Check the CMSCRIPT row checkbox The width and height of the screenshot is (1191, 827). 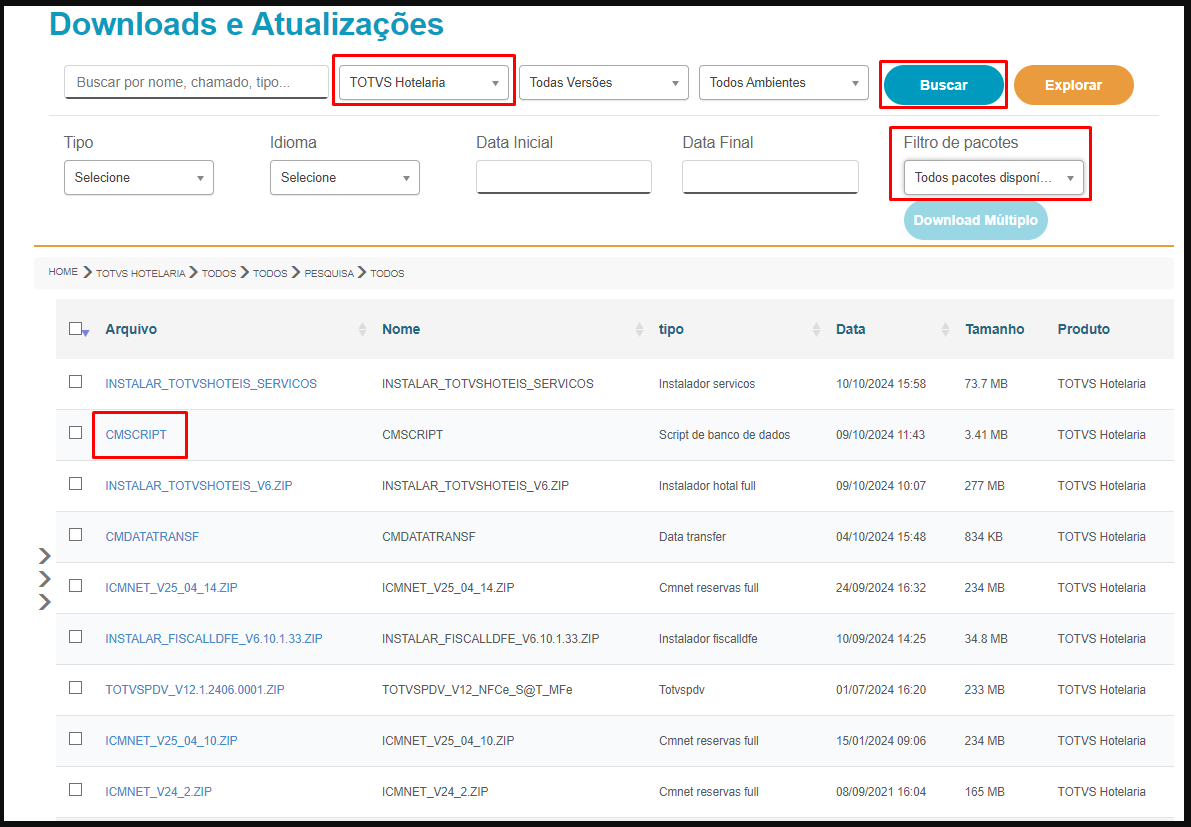click(75, 432)
